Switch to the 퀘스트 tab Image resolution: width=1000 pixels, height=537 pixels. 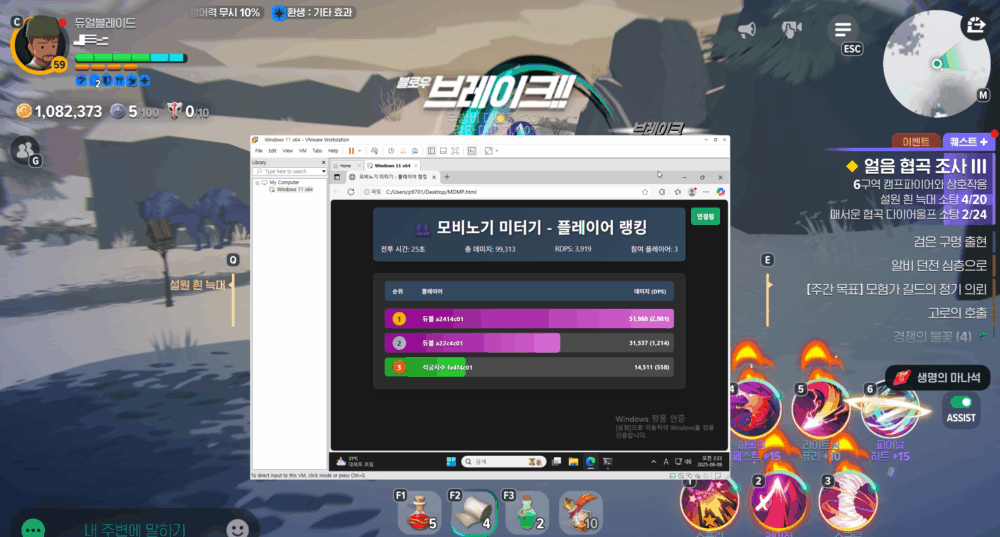pyautogui.click(x=968, y=142)
